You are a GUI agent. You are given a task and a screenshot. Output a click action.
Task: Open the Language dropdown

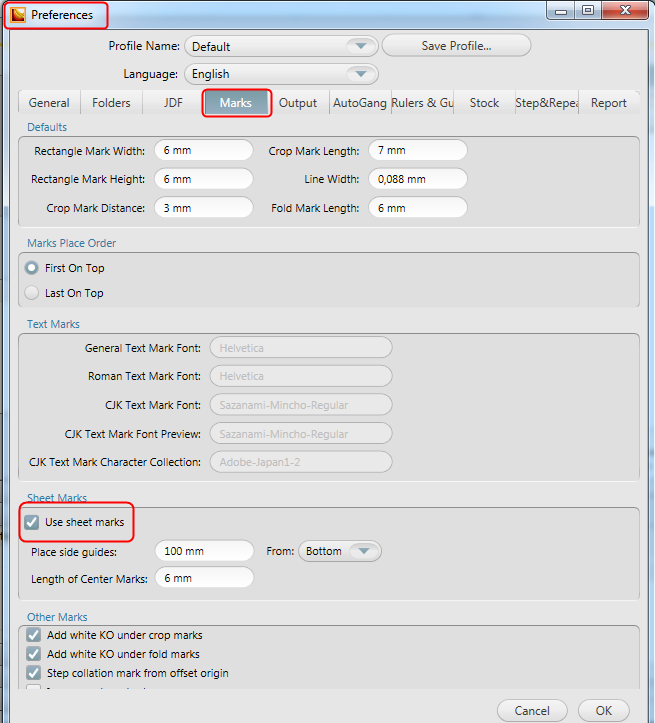click(281, 74)
